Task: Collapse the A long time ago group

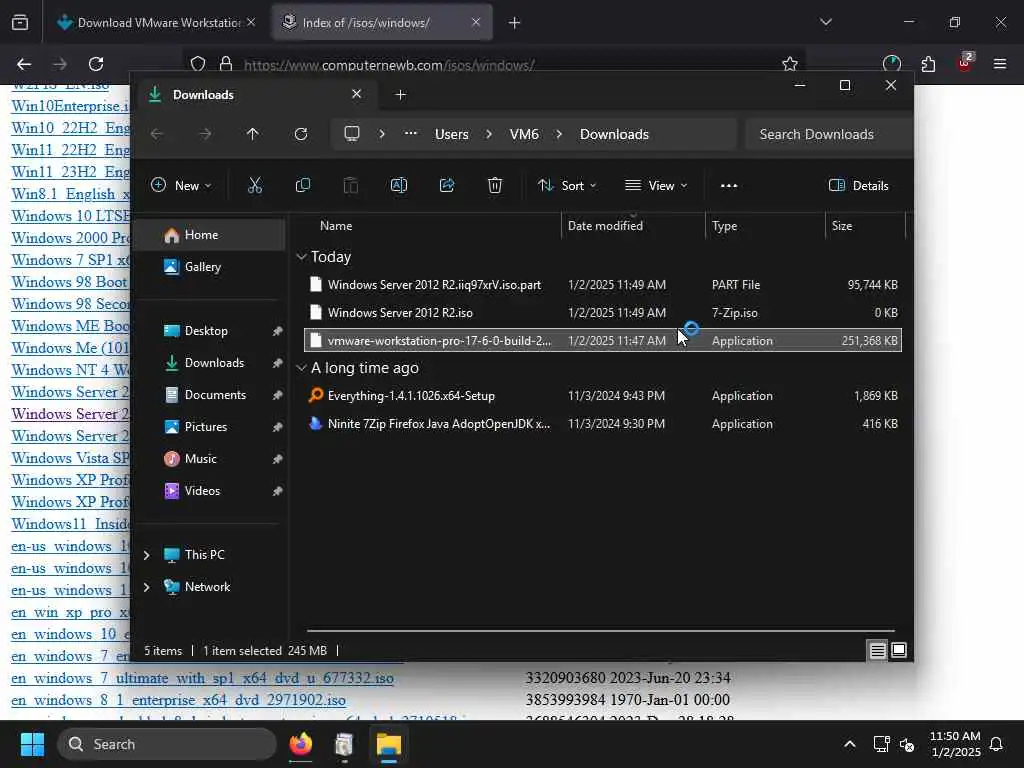Action: click(x=302, y=368)
